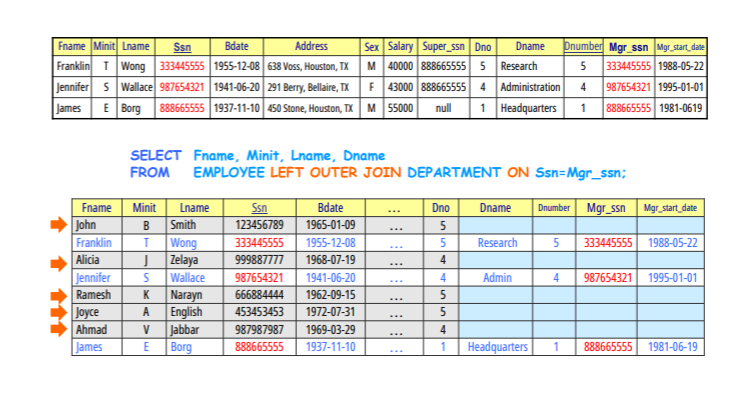Click the 'Fname, Minit, Lname, Dname' select list
Screen dimensions: 741x404
(x=289, y=156)
